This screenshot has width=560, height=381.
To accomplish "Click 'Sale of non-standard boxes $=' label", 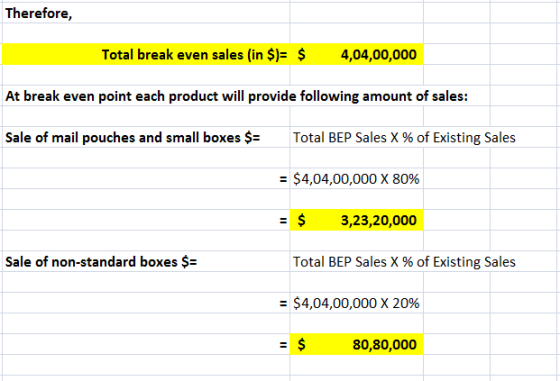I will pyautogui.click(x=101, y=262).
